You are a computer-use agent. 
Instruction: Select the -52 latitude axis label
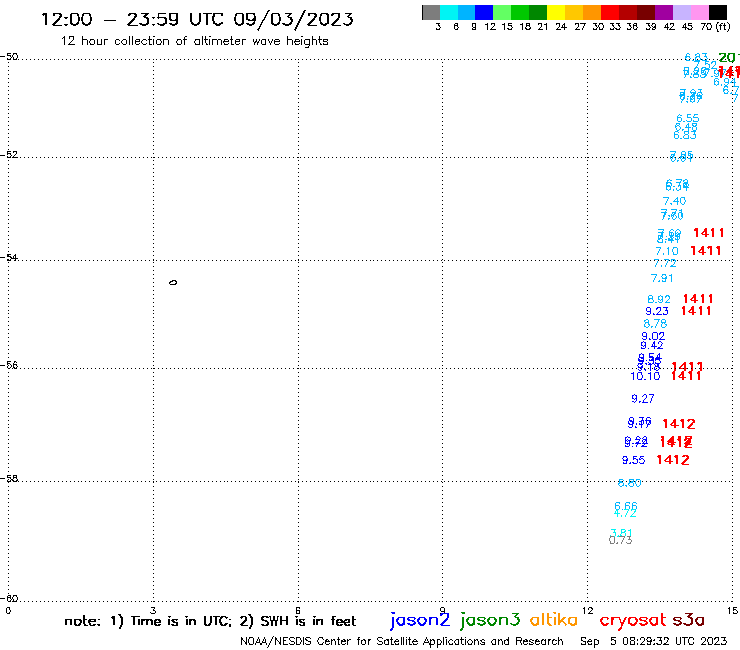(9, 155)
